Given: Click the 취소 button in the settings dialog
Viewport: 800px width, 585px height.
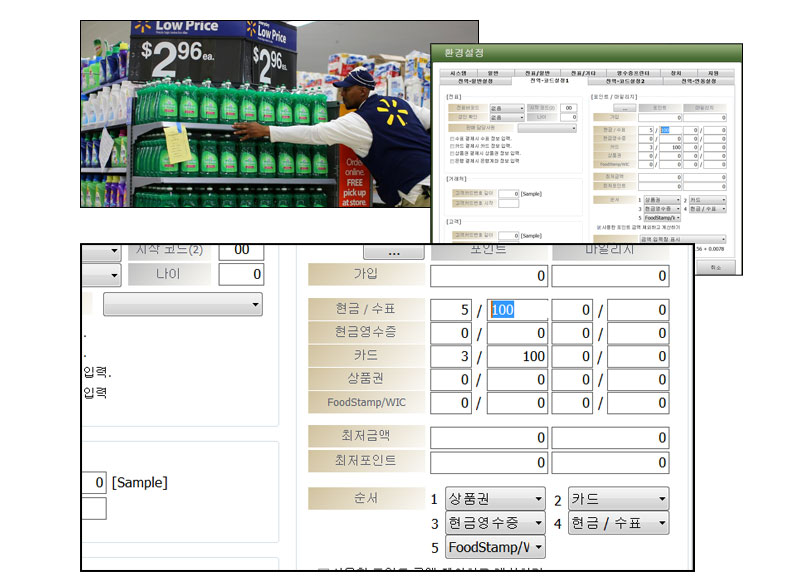Looking at the screenshot, I should (x=716, y=267).
